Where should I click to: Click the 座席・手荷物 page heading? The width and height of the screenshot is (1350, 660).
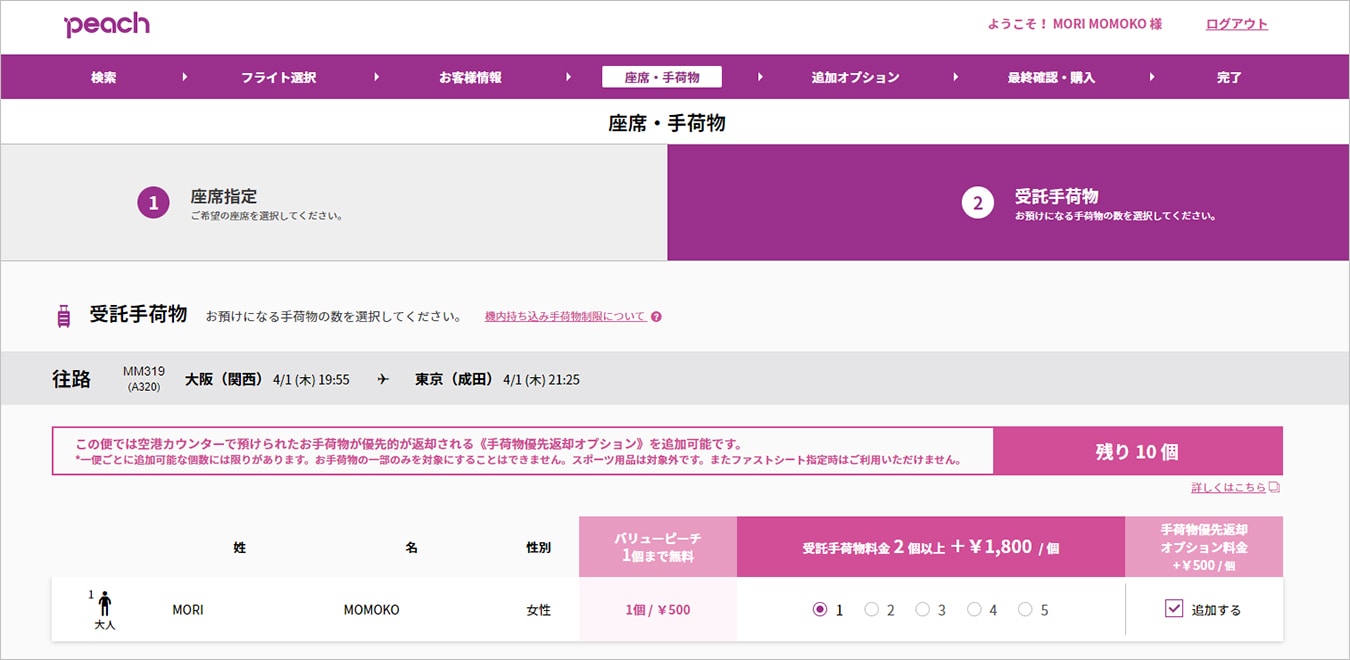click(x=667, y=123)
